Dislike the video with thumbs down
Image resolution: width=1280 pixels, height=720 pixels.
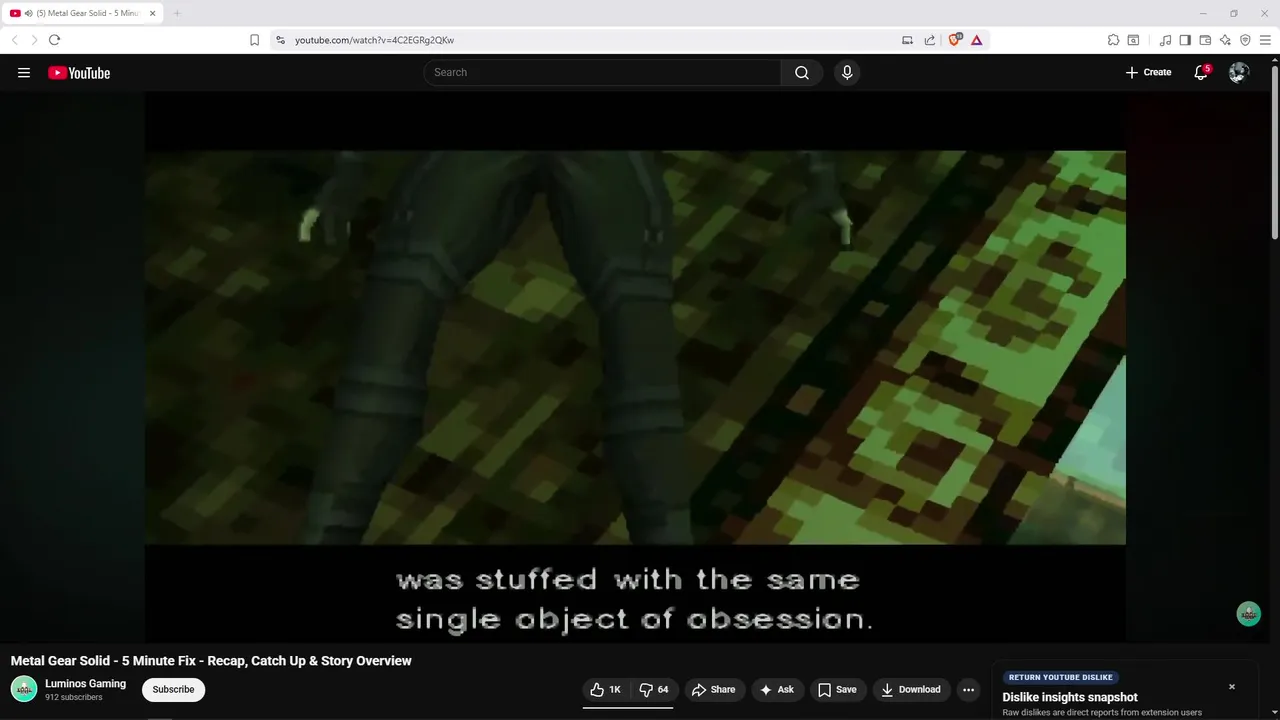[654, 689]
